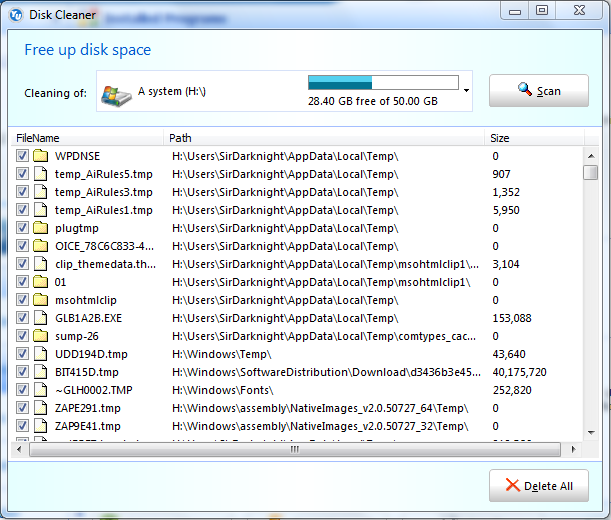Click the WPDNSE folder icon
Image resolution: width=611 pixels, height=520 pixels.
pyautogui.click(x=41, y=156)
